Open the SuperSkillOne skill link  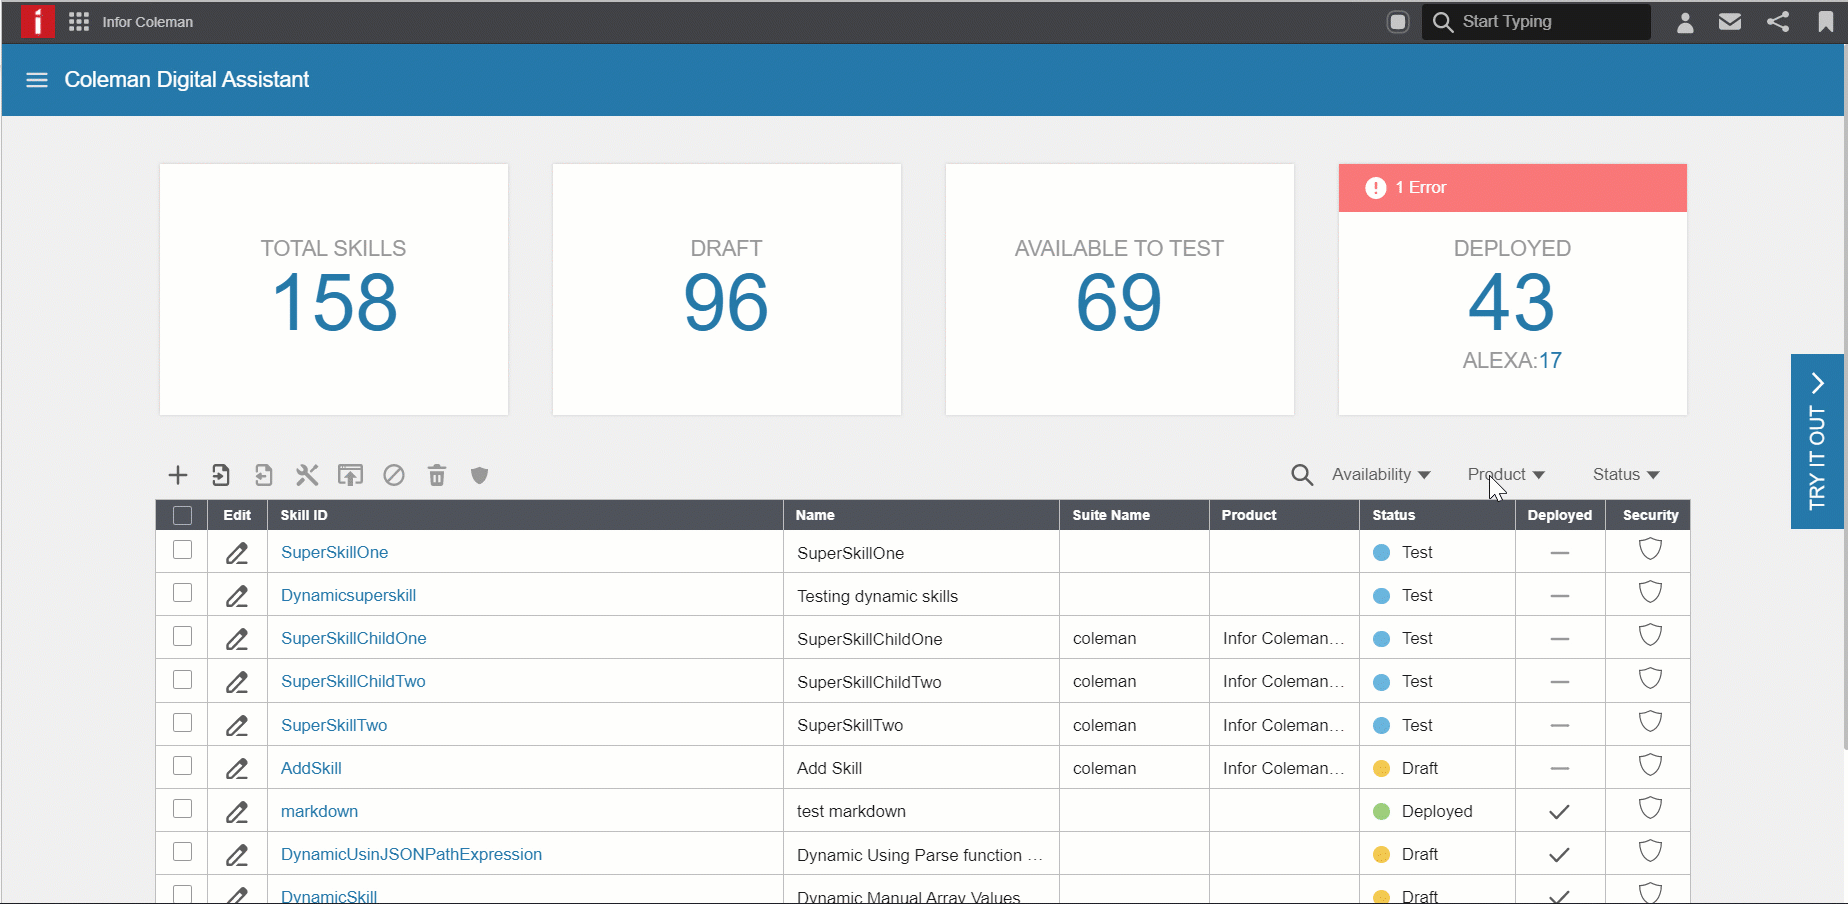pyautogui.click(x=334, y=552)
